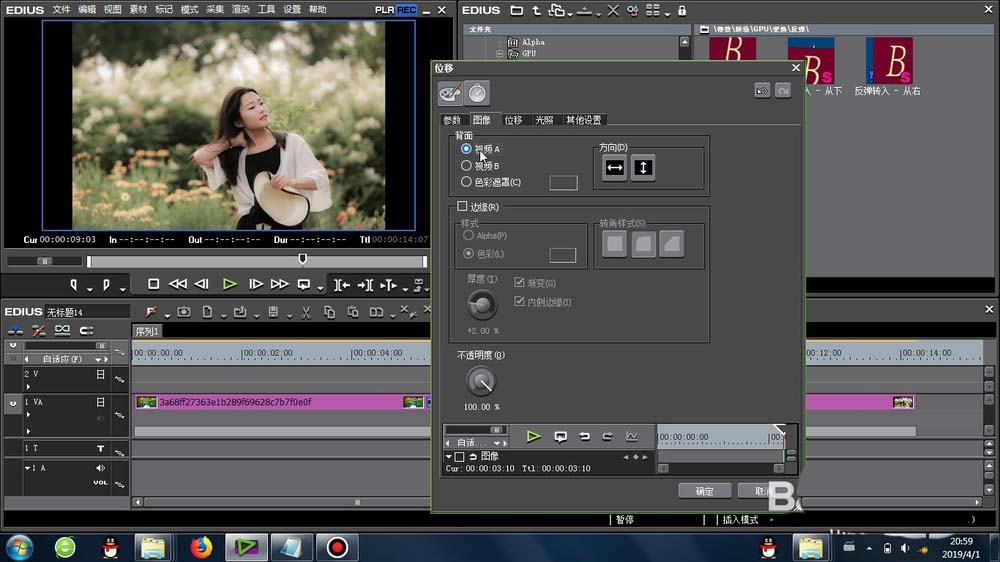Toggle speaker mute on 1 A track

pyautogui.click(x=100, y=468)
